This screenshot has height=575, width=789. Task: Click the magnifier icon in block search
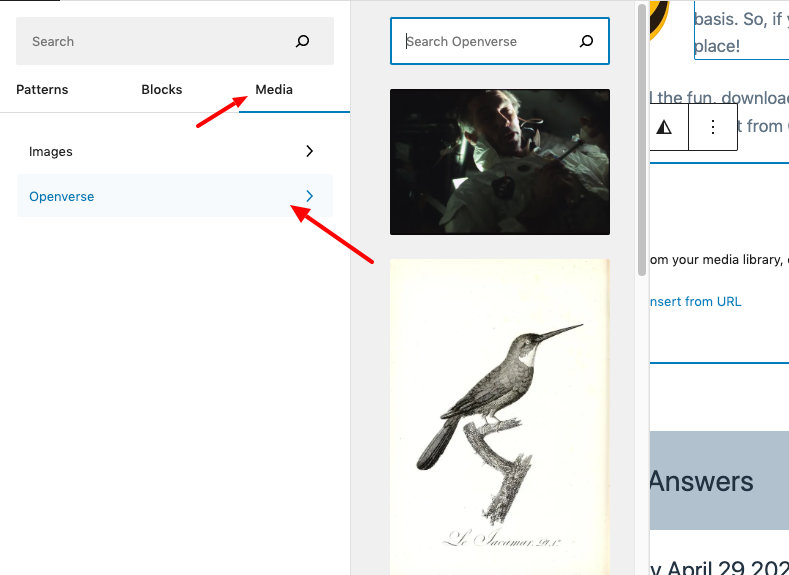tap(302, 41)
